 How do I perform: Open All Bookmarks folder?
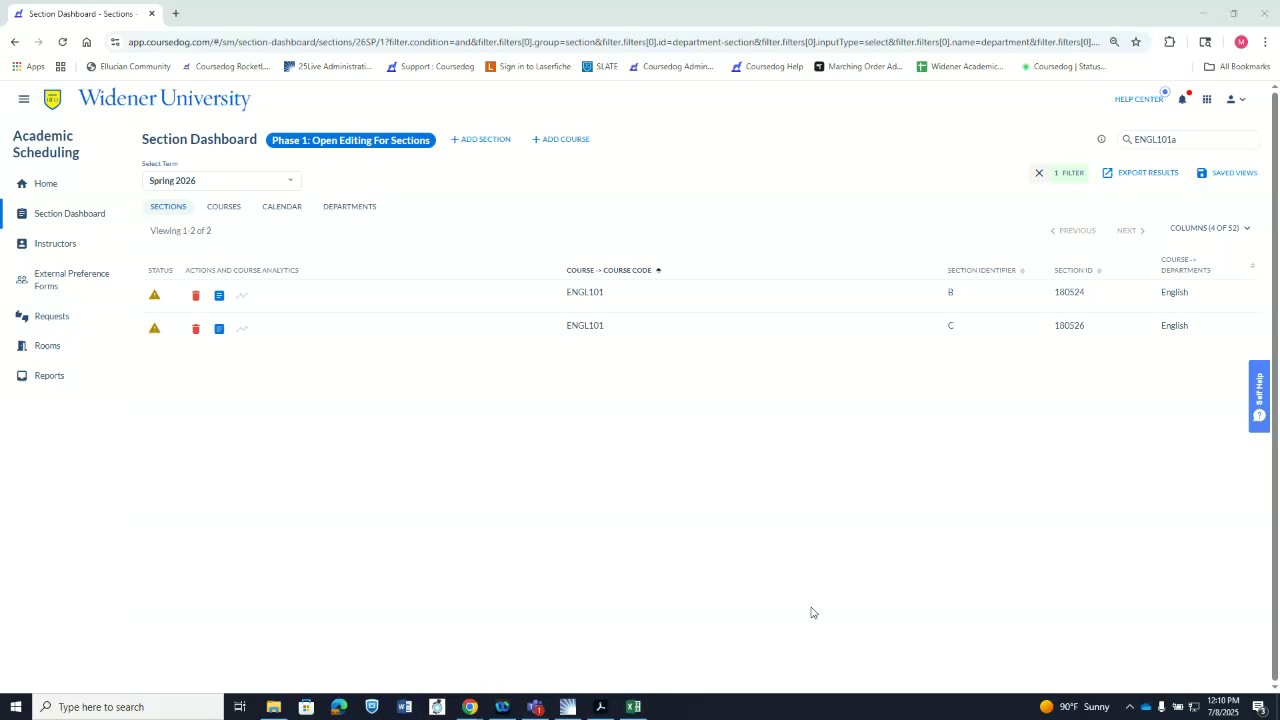coord(1237,67)
